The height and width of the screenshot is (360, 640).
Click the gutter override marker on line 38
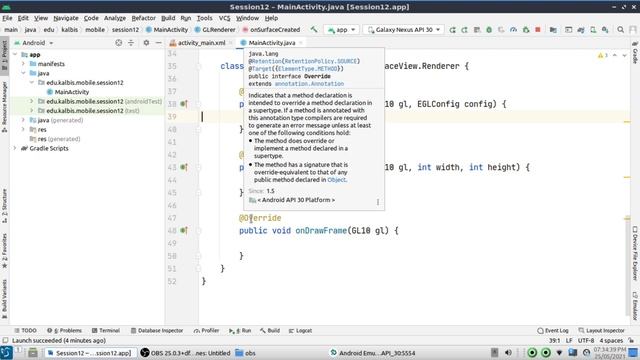[184, 104]
